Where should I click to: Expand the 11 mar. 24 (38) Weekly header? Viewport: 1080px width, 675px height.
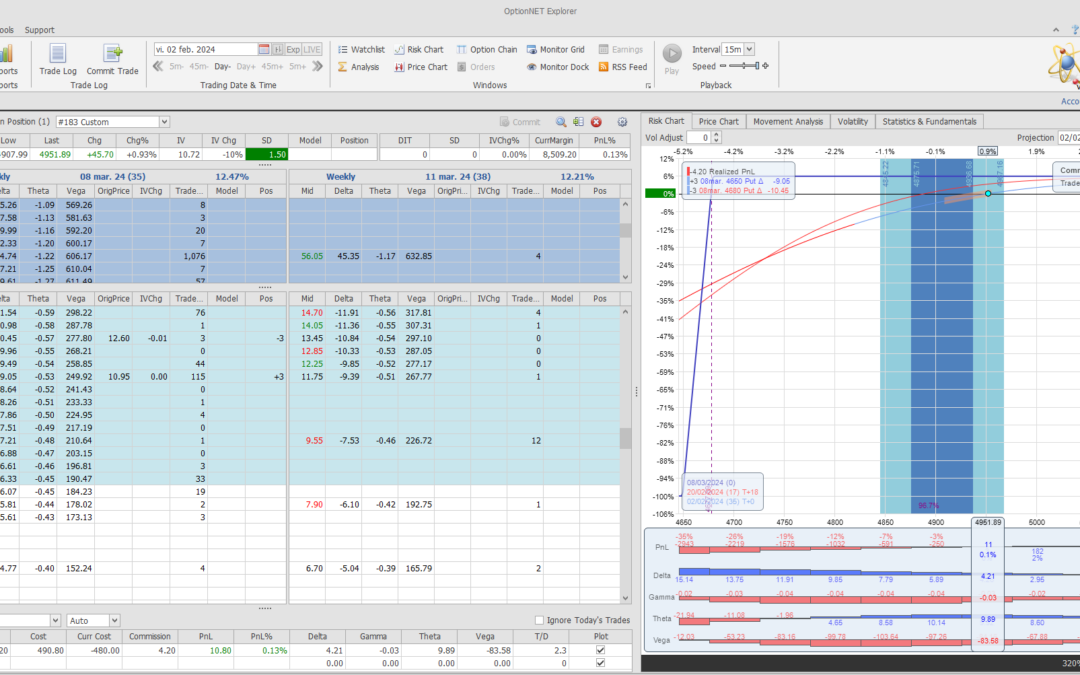coord(459,176)
